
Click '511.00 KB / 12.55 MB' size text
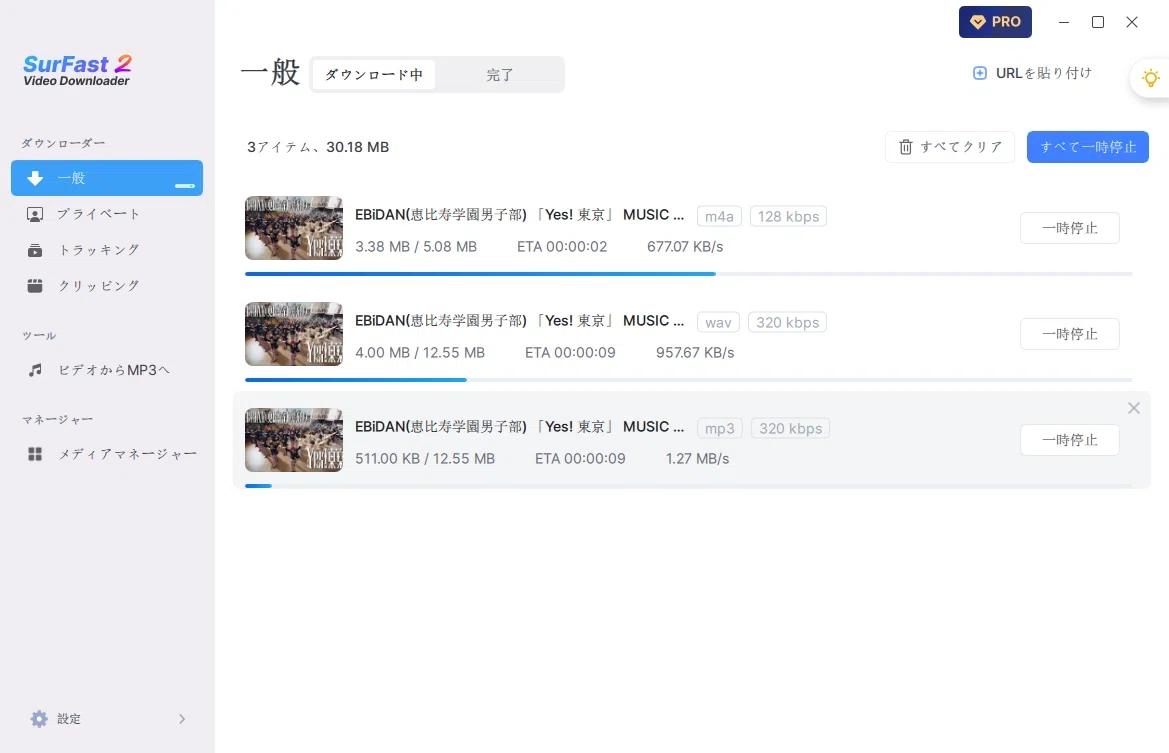[x=424, y=459]
